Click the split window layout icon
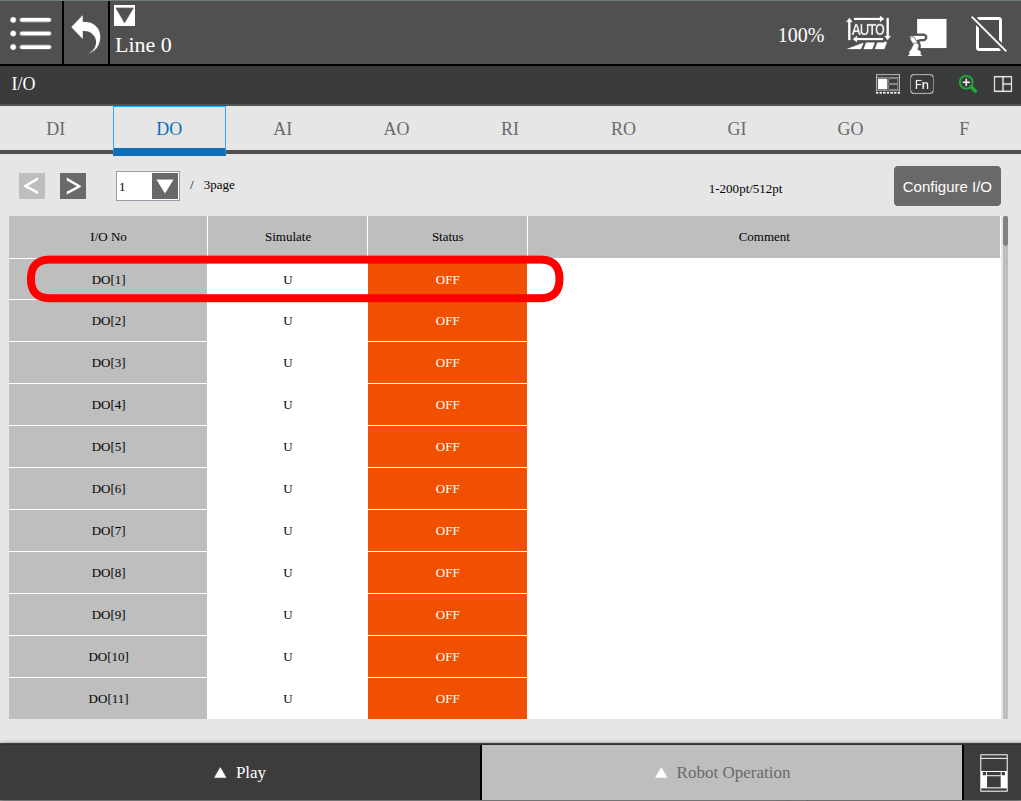The image size is (1021, 801). (1002, 84)
